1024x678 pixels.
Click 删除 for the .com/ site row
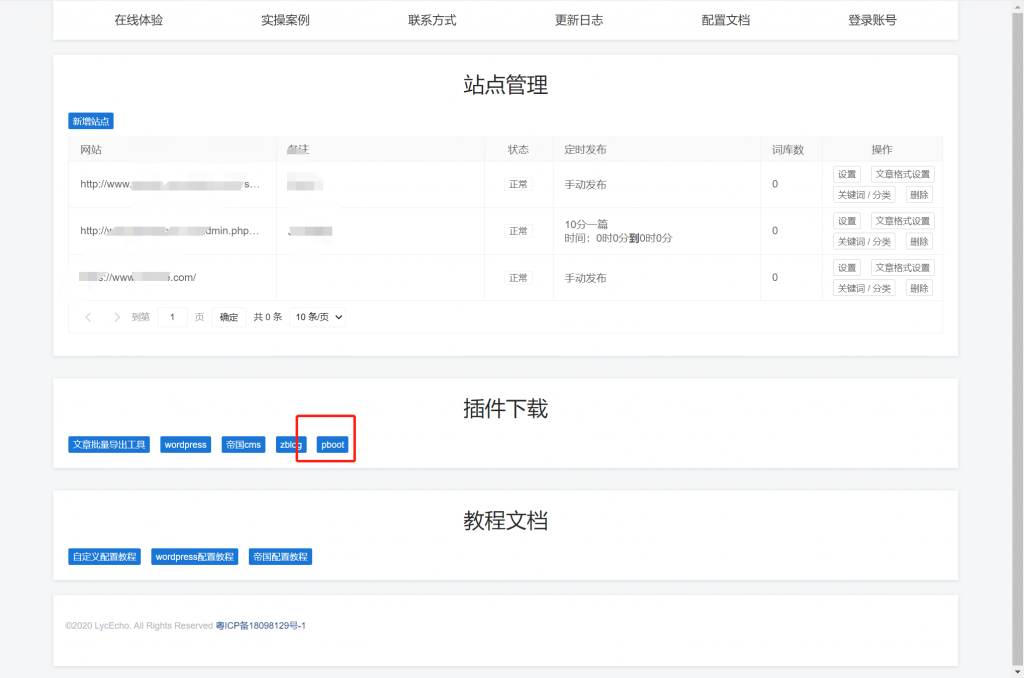(x=919, y=288)
